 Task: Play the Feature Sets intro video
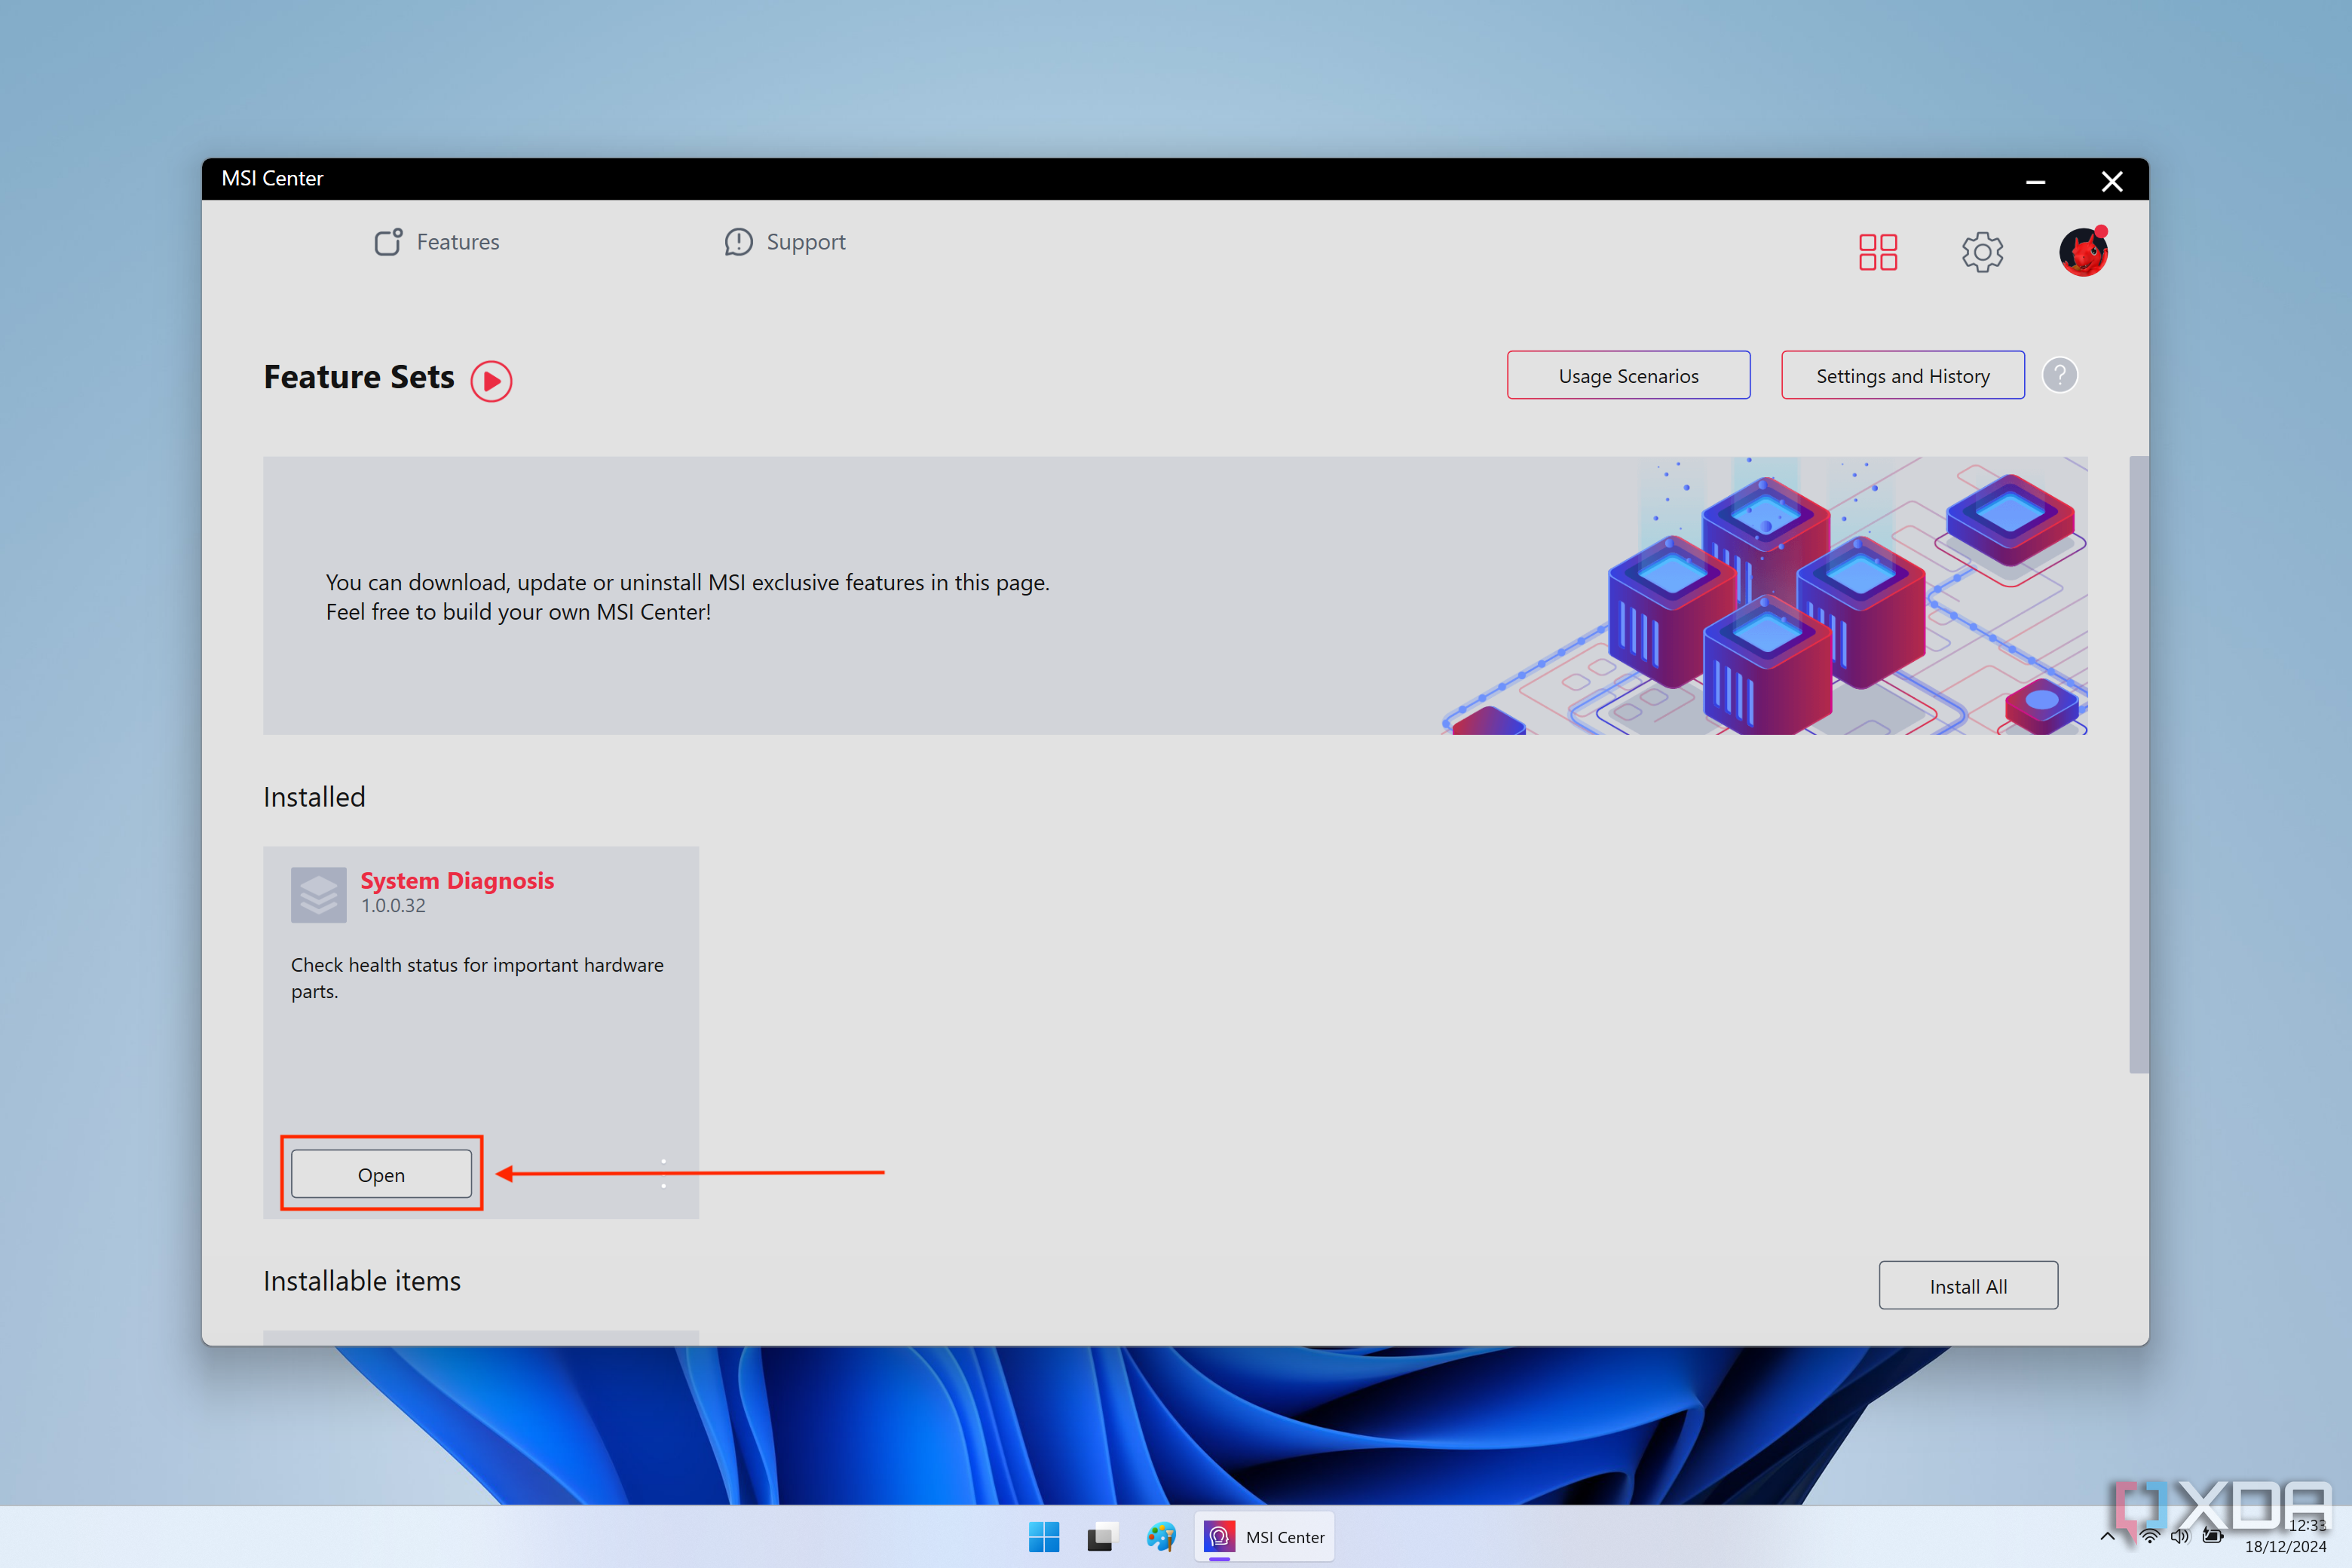coord(491,381)
